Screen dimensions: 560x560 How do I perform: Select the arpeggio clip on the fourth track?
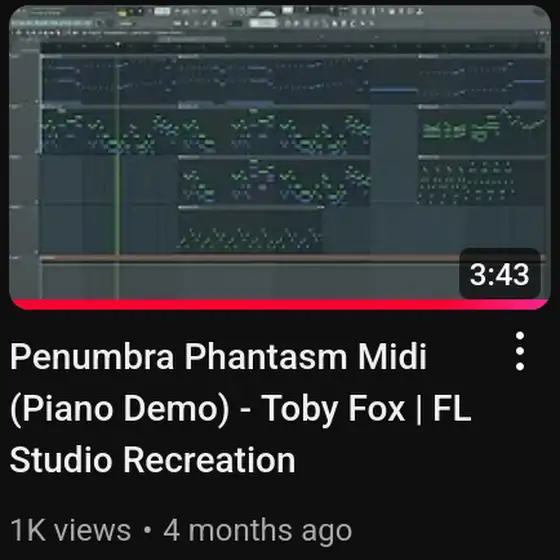click(x=250, y=230)
